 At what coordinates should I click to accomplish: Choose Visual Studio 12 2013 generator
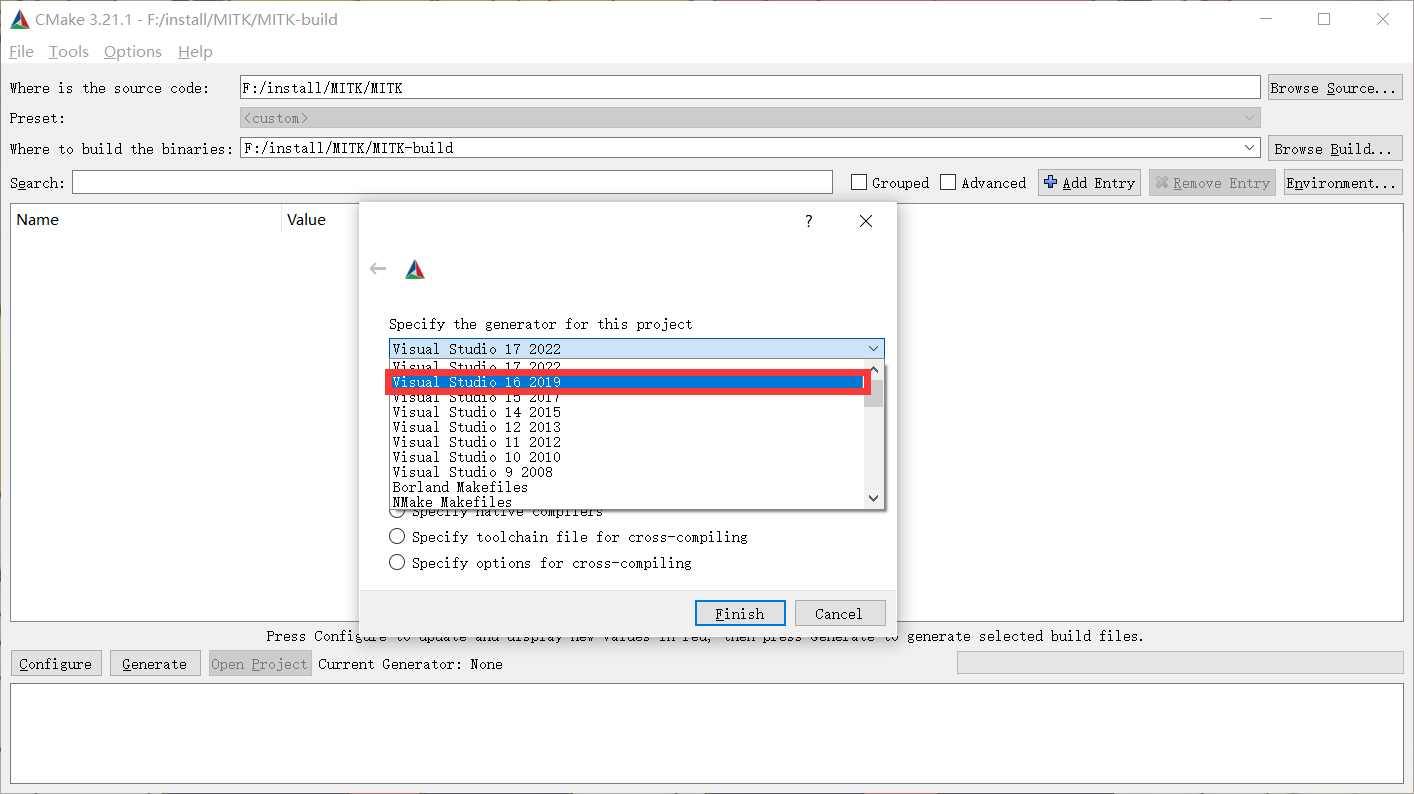[627, 427]
